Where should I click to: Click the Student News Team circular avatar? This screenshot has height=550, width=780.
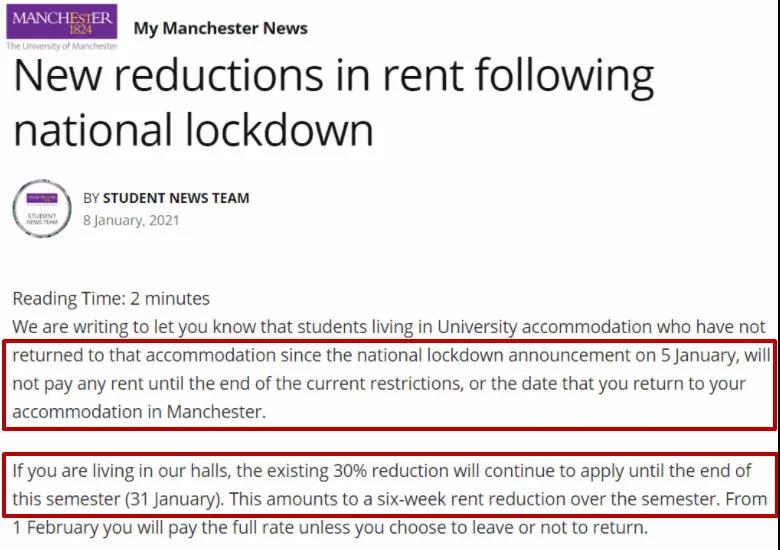pos(42,209)
